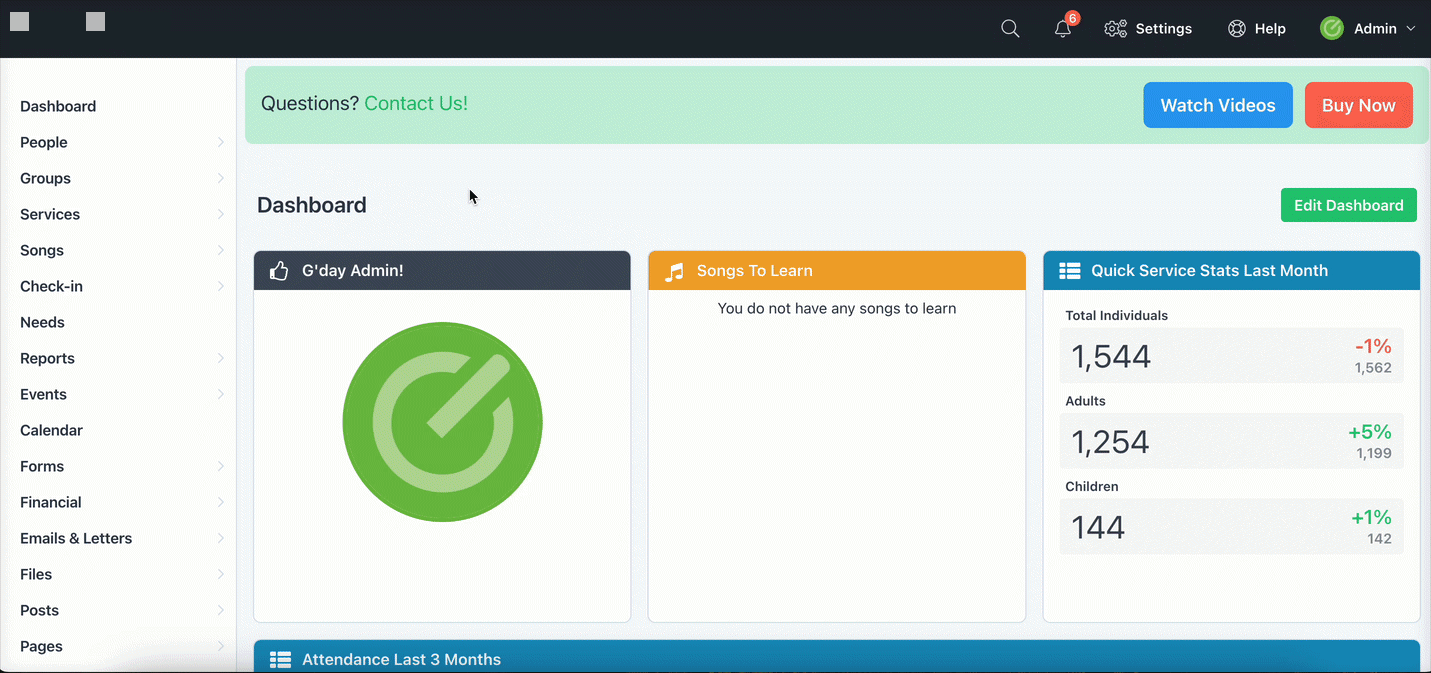Expand the Services submenu chevron
Viewport: 1431px width, 673px height.
click(x=220, y=214)
